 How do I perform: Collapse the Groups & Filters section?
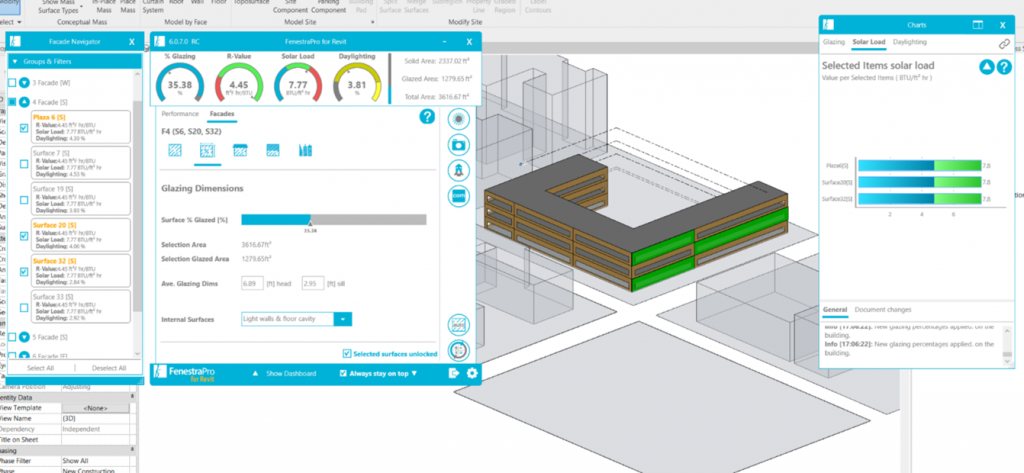(15, 61)
